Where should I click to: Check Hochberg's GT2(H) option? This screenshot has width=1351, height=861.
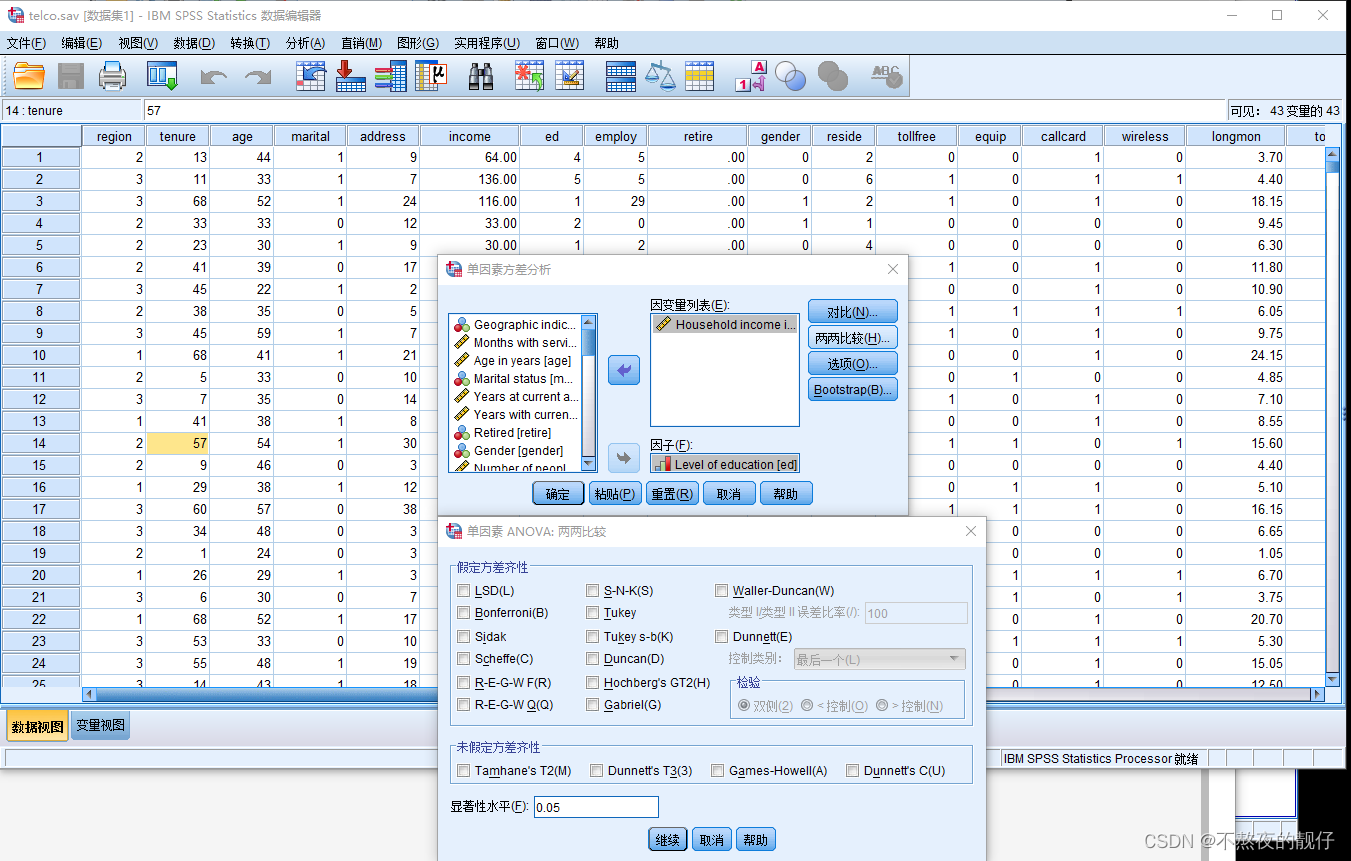[x=593, y=682]
